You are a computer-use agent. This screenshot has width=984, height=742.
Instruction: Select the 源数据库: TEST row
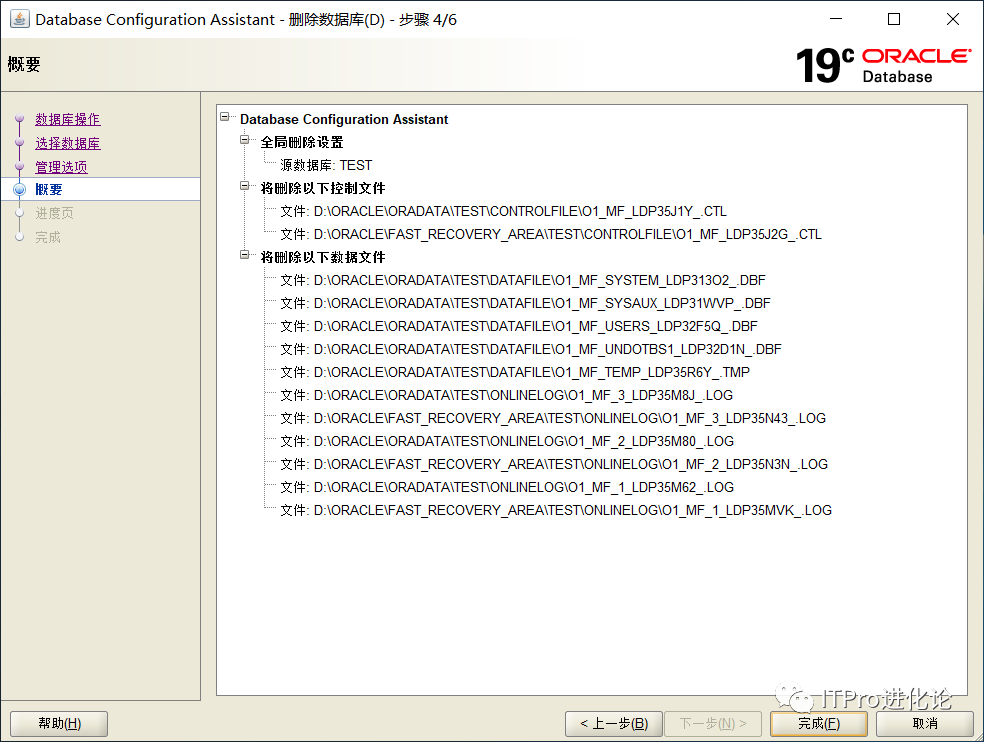pos(326,165)
